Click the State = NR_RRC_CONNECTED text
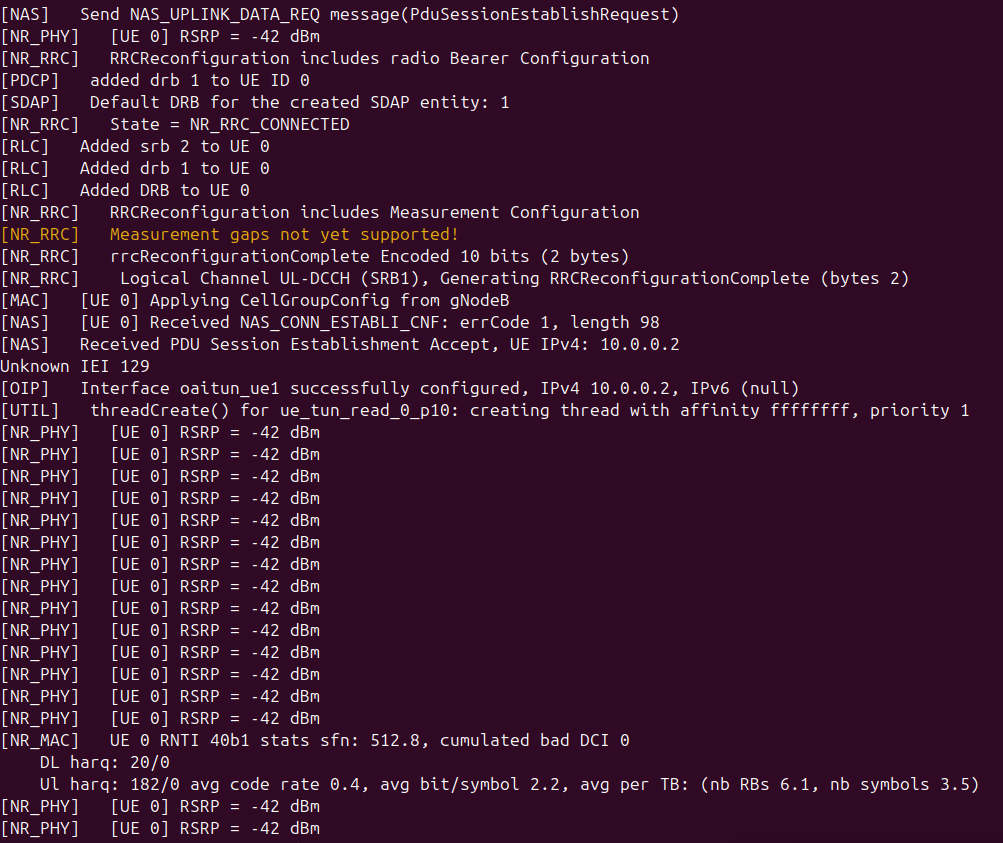Image resolution: width=1003 pixels, height=843 pixels. (230, 125)
